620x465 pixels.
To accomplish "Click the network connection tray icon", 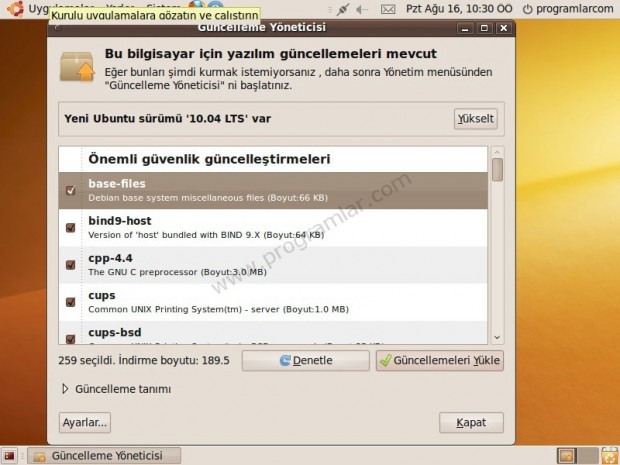I will click(x=342, y=9).
